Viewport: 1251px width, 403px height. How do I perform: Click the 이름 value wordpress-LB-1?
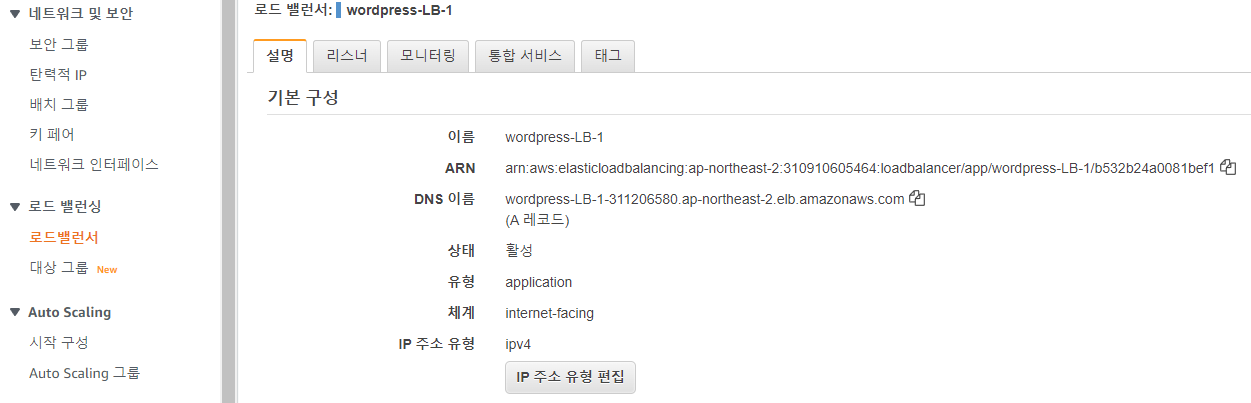click(x=554, y=137)
